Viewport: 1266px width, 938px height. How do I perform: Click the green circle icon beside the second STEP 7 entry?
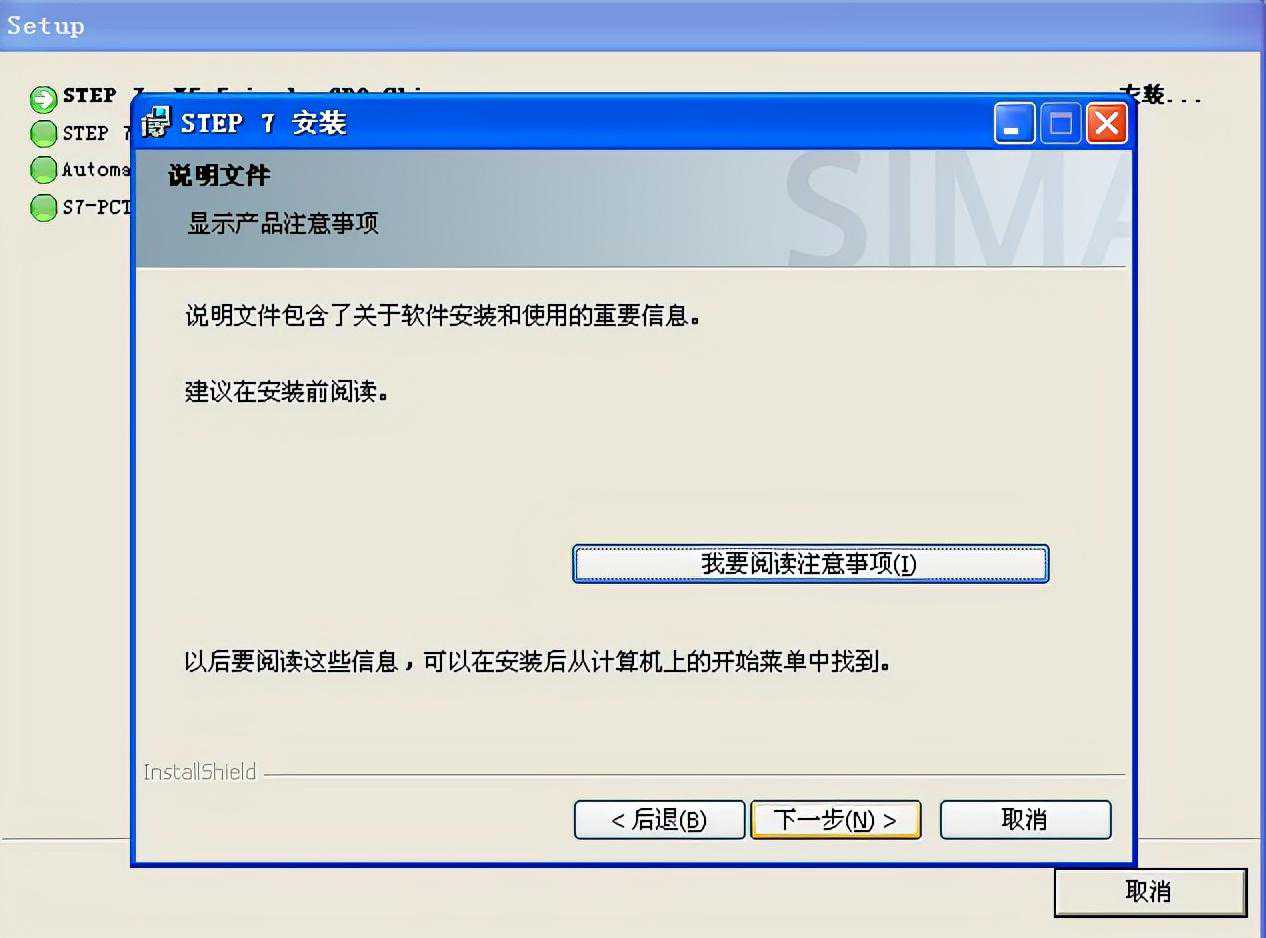[x=43, y=133]
